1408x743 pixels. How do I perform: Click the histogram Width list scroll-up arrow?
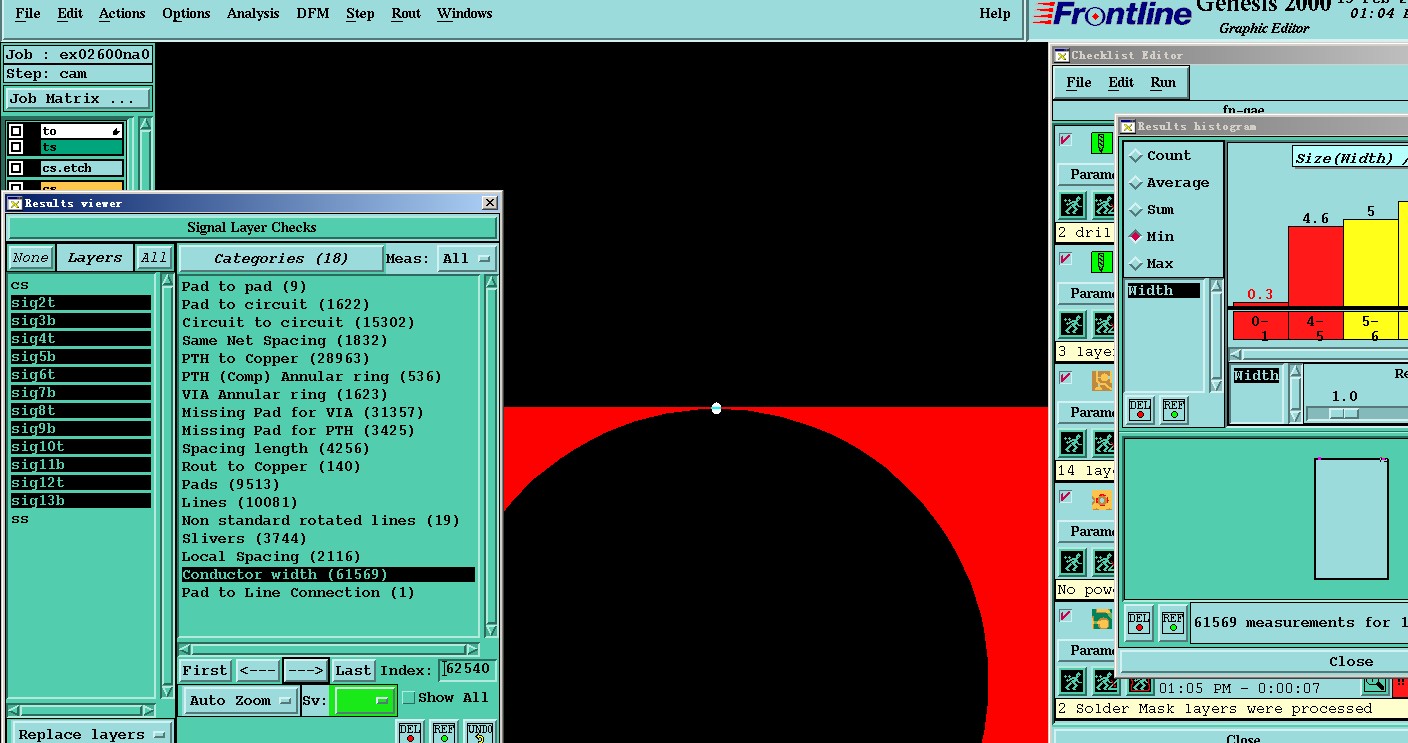pos(1216,288)
